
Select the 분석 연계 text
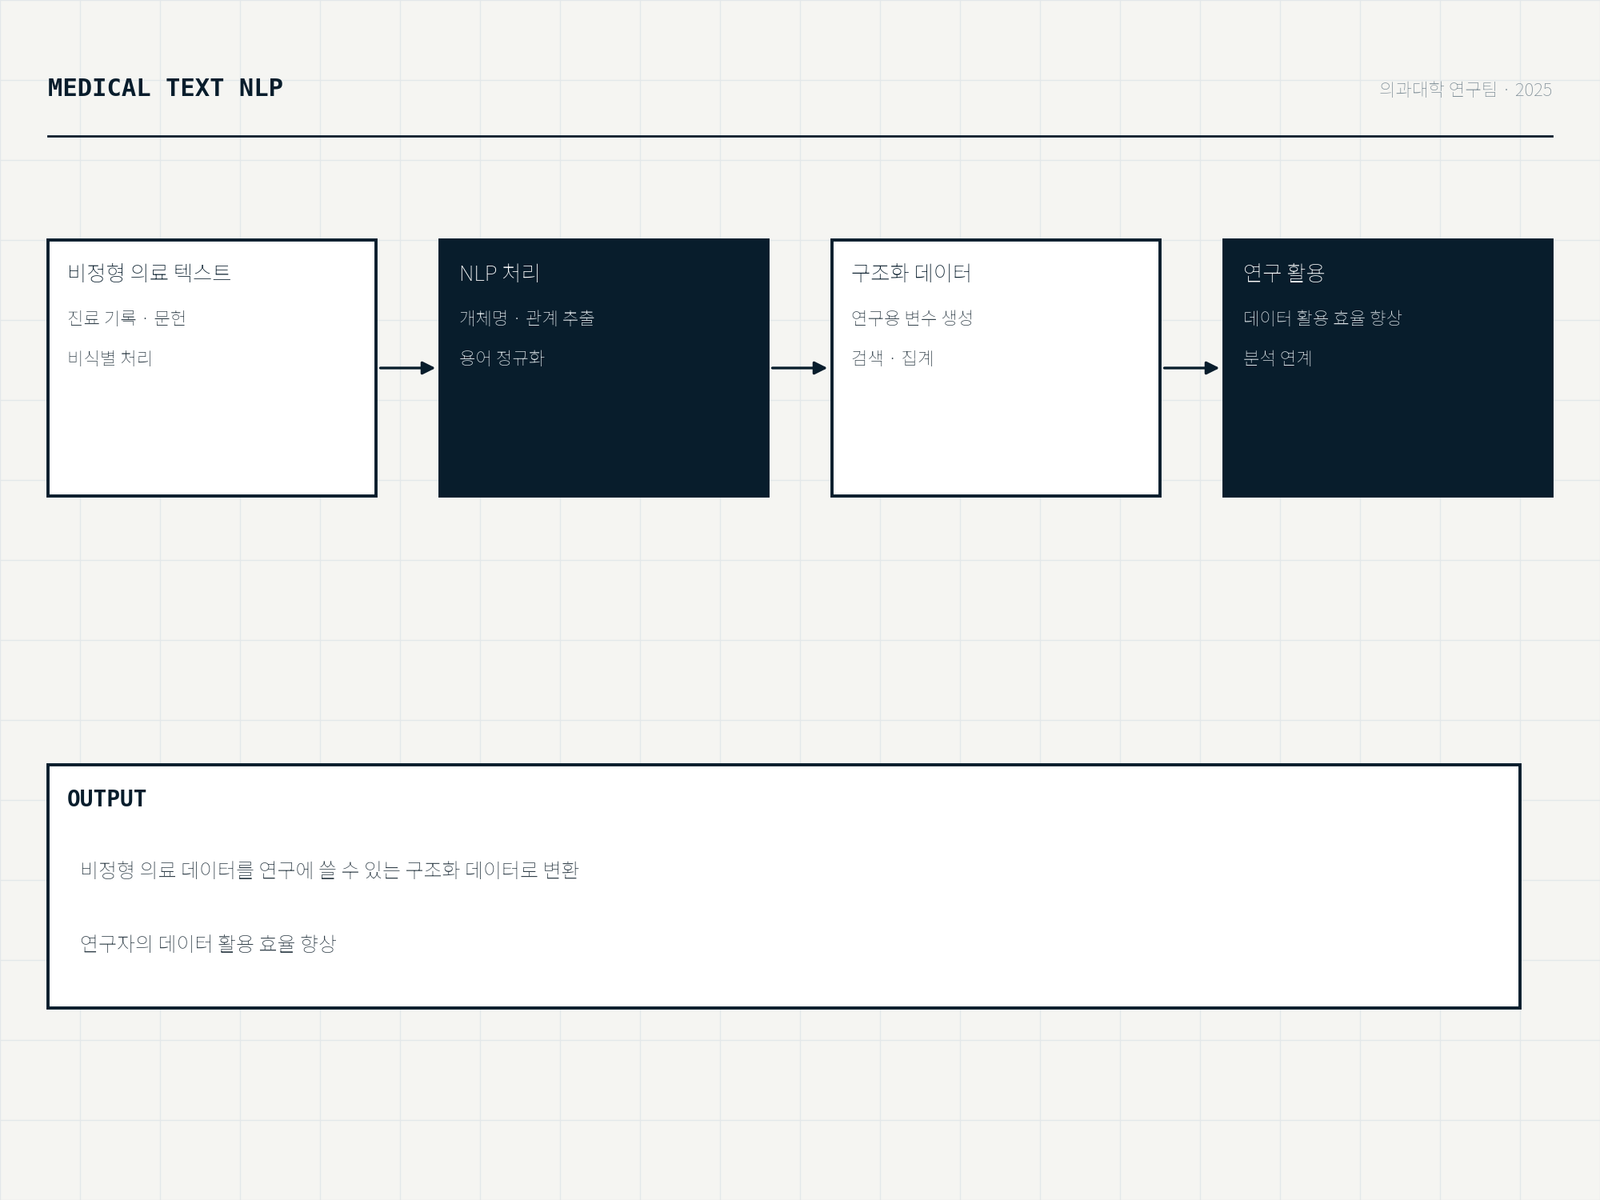tap(1277, 358)
